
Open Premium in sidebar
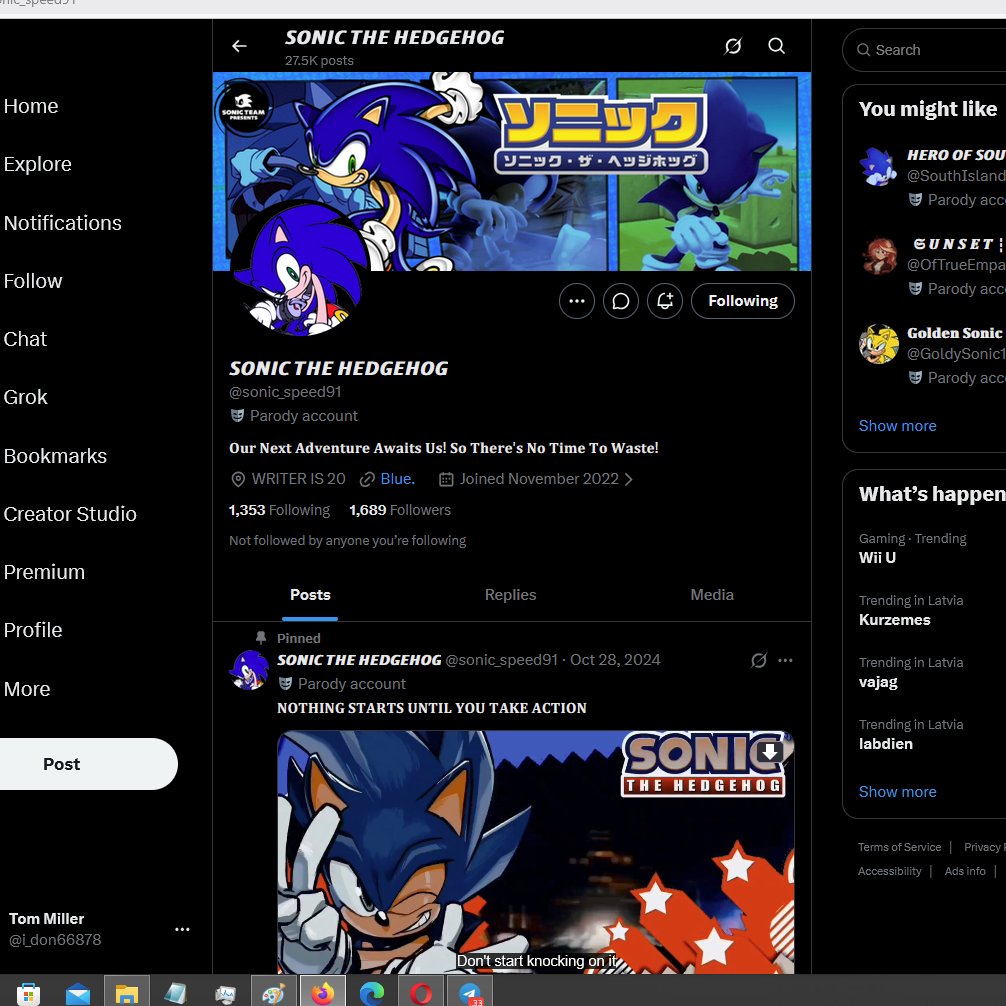pyautogui.click(x=44, y=572)
